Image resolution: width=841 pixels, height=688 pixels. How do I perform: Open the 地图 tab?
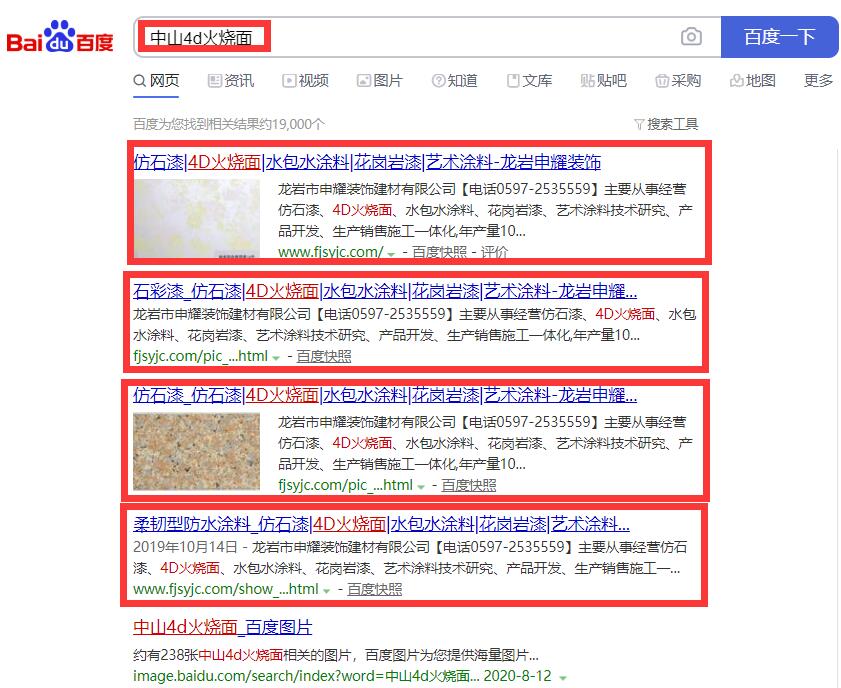[753, 80]
